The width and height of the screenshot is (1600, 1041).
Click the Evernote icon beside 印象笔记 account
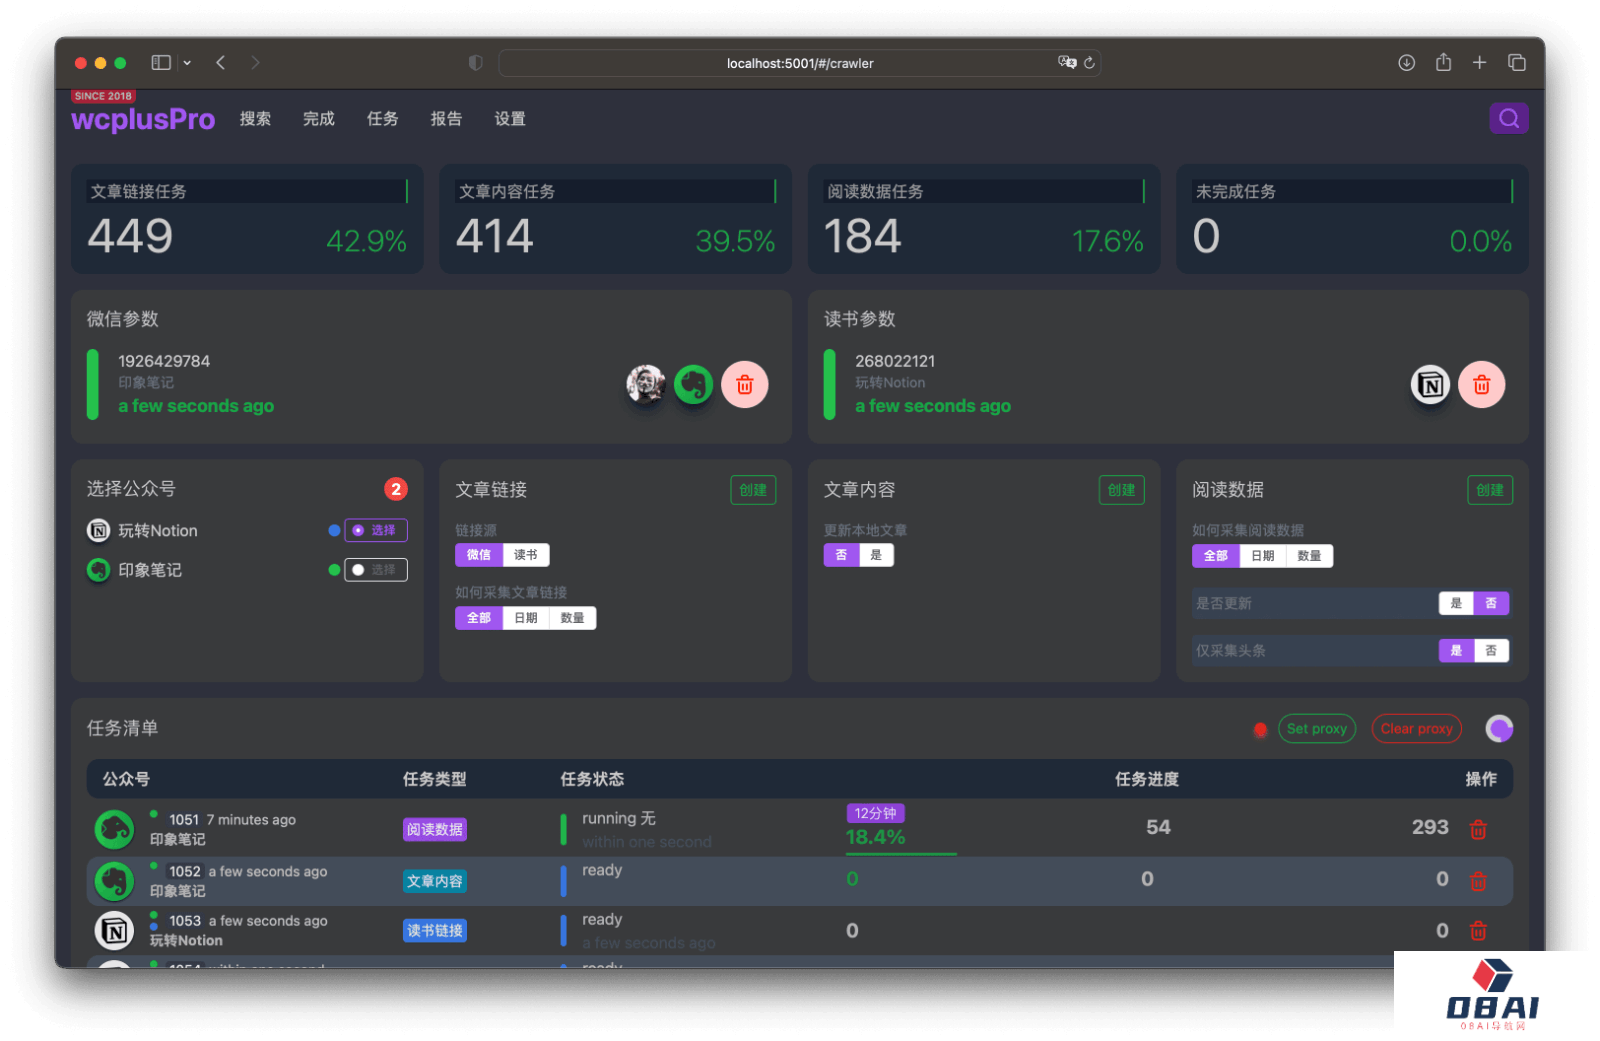coord(98,570)
